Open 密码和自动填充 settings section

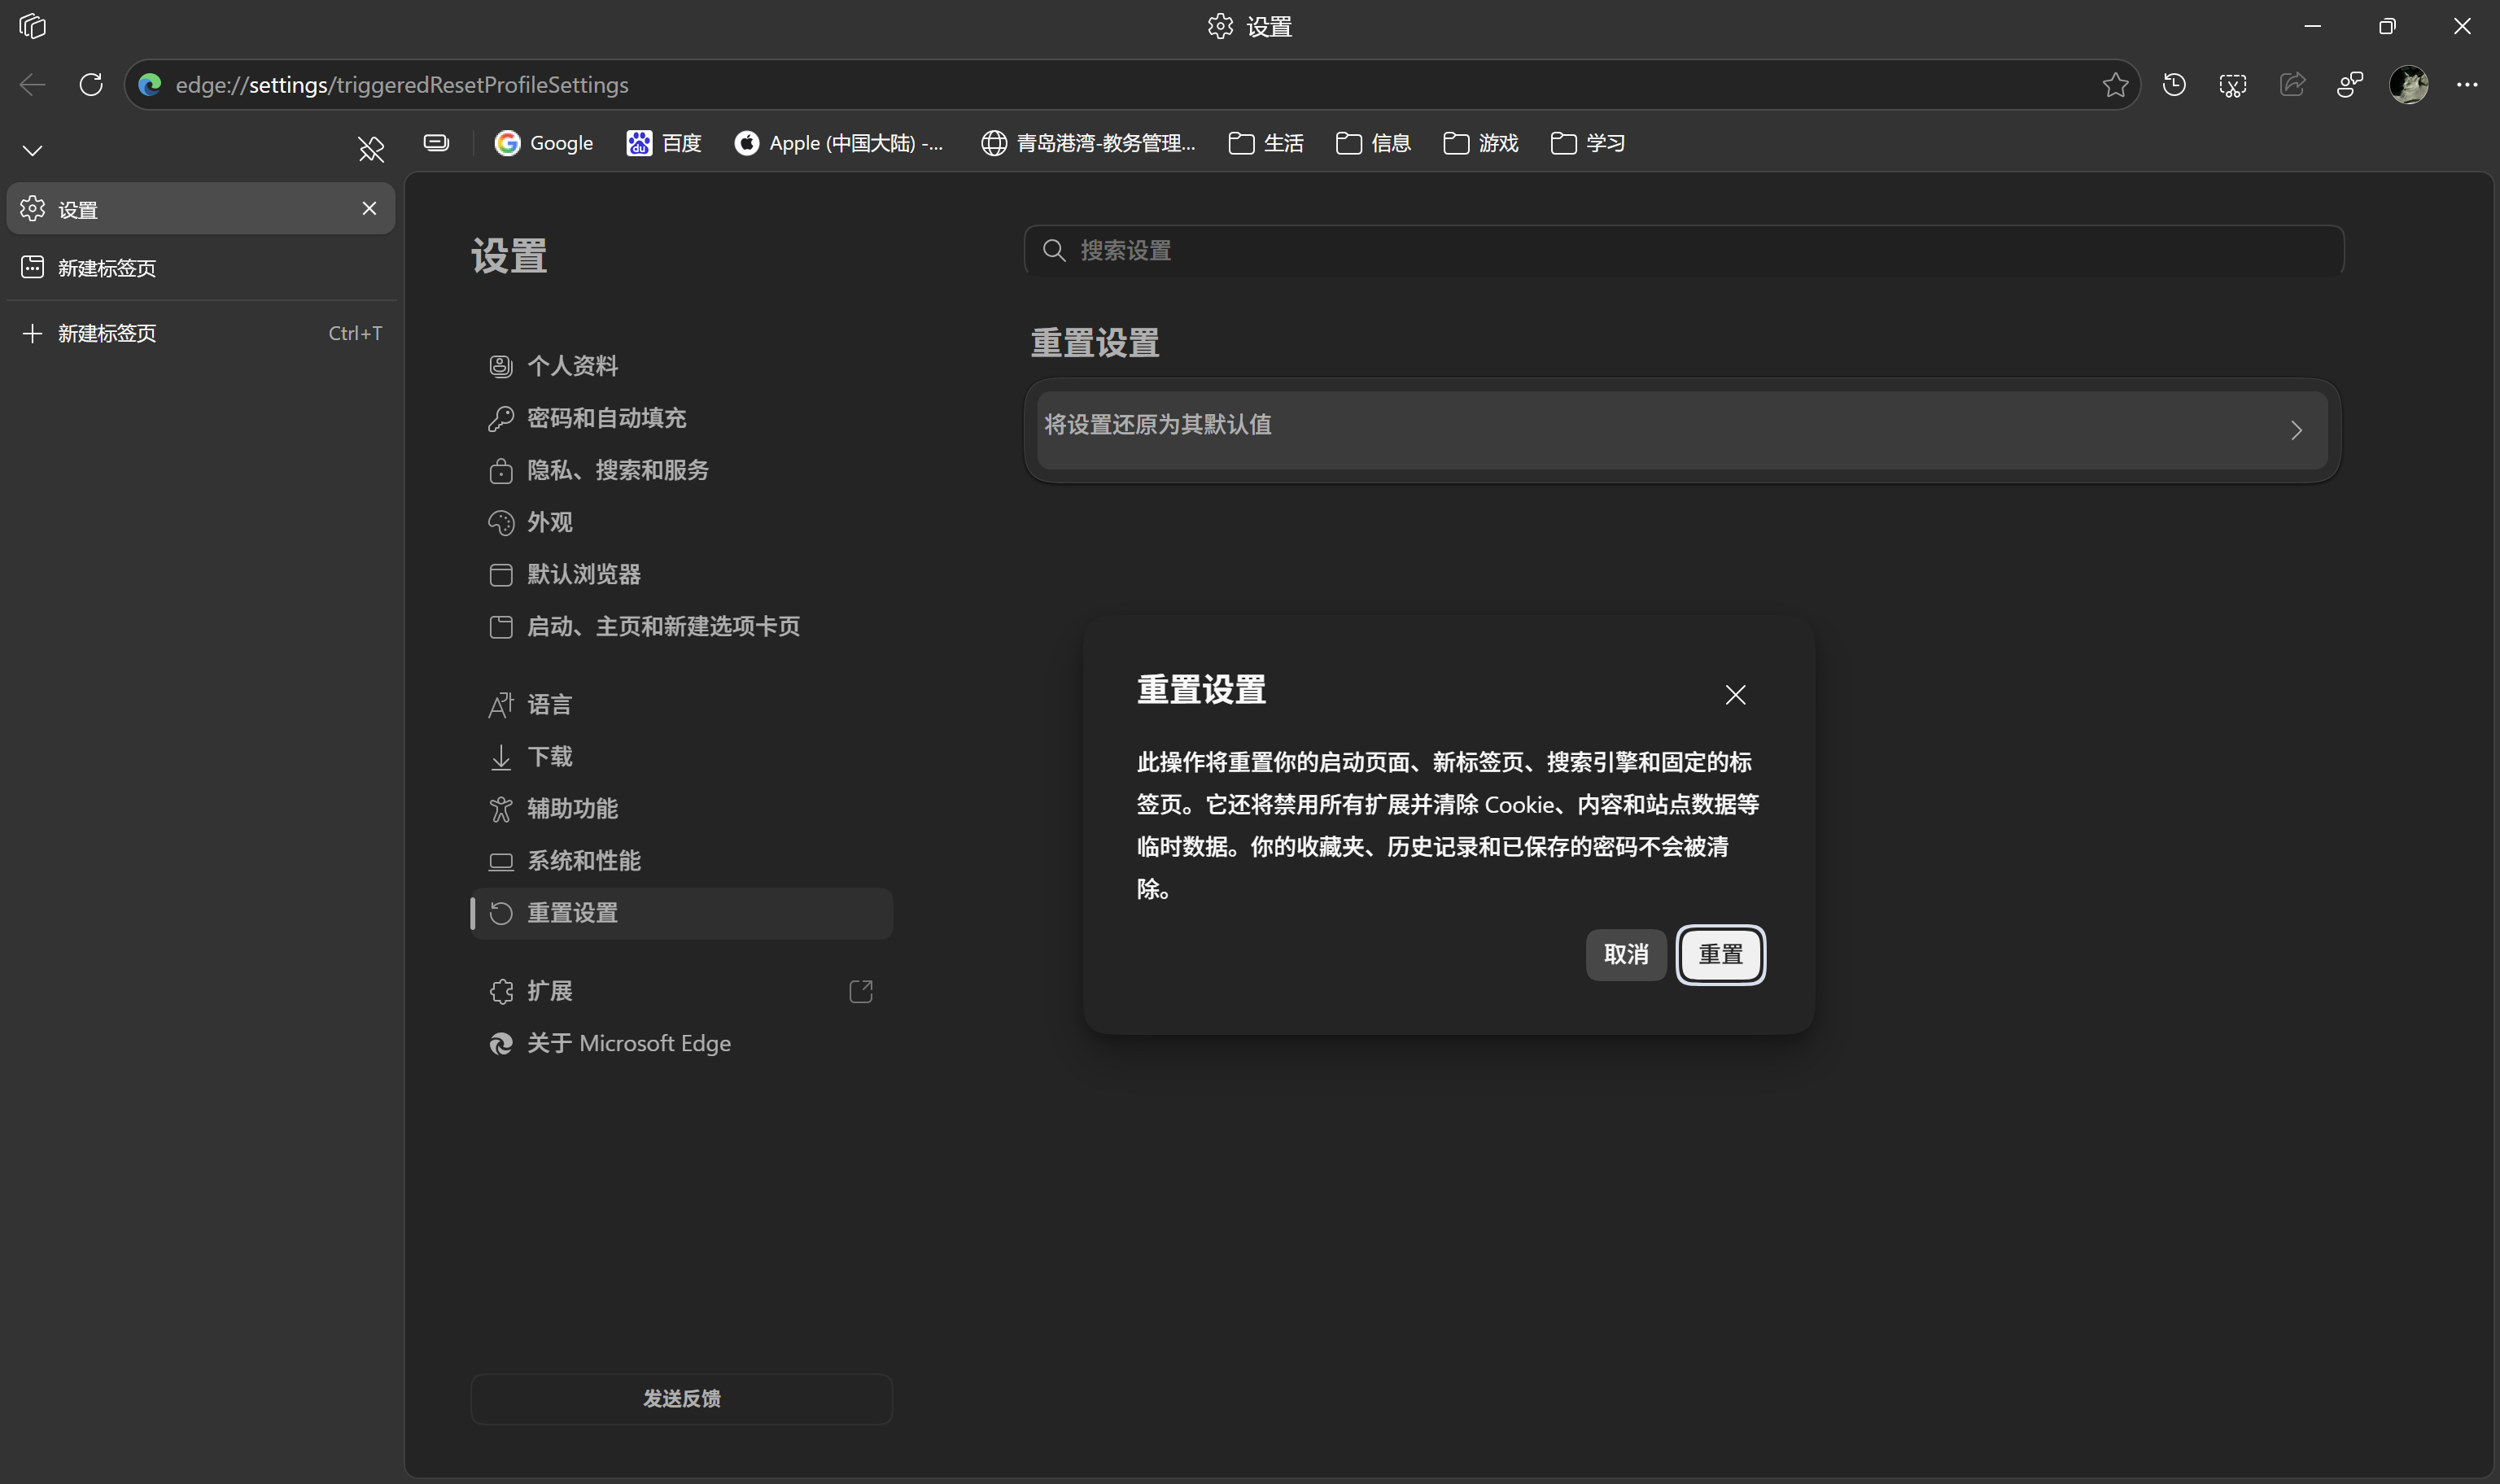681,417
